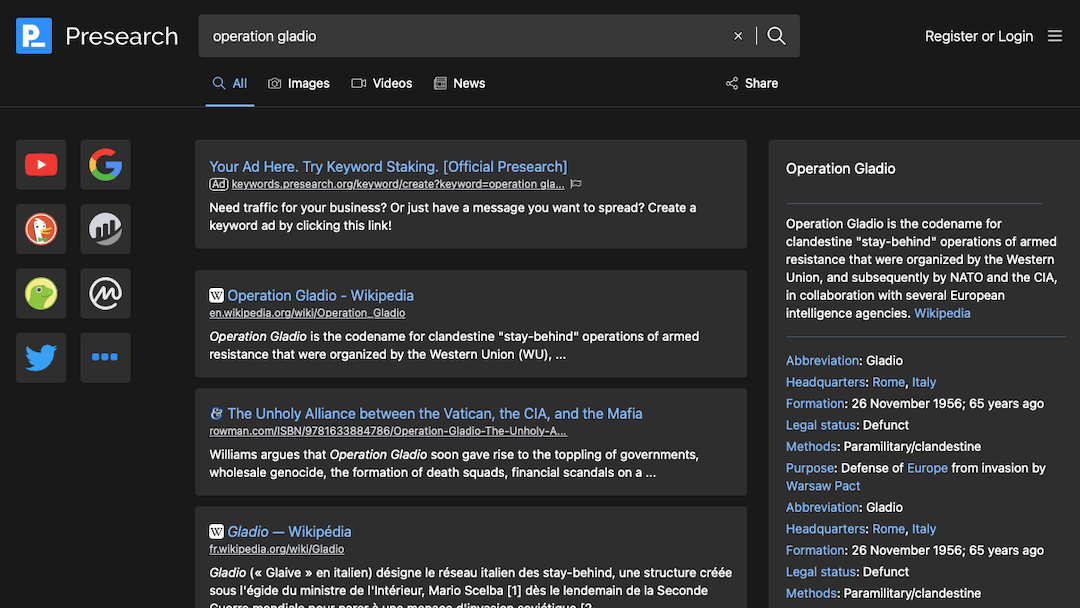Click the snippet text 'Need traffic for your business?'
The width and height of the screenshot is (1080, 608).
[x=298, y=208]
